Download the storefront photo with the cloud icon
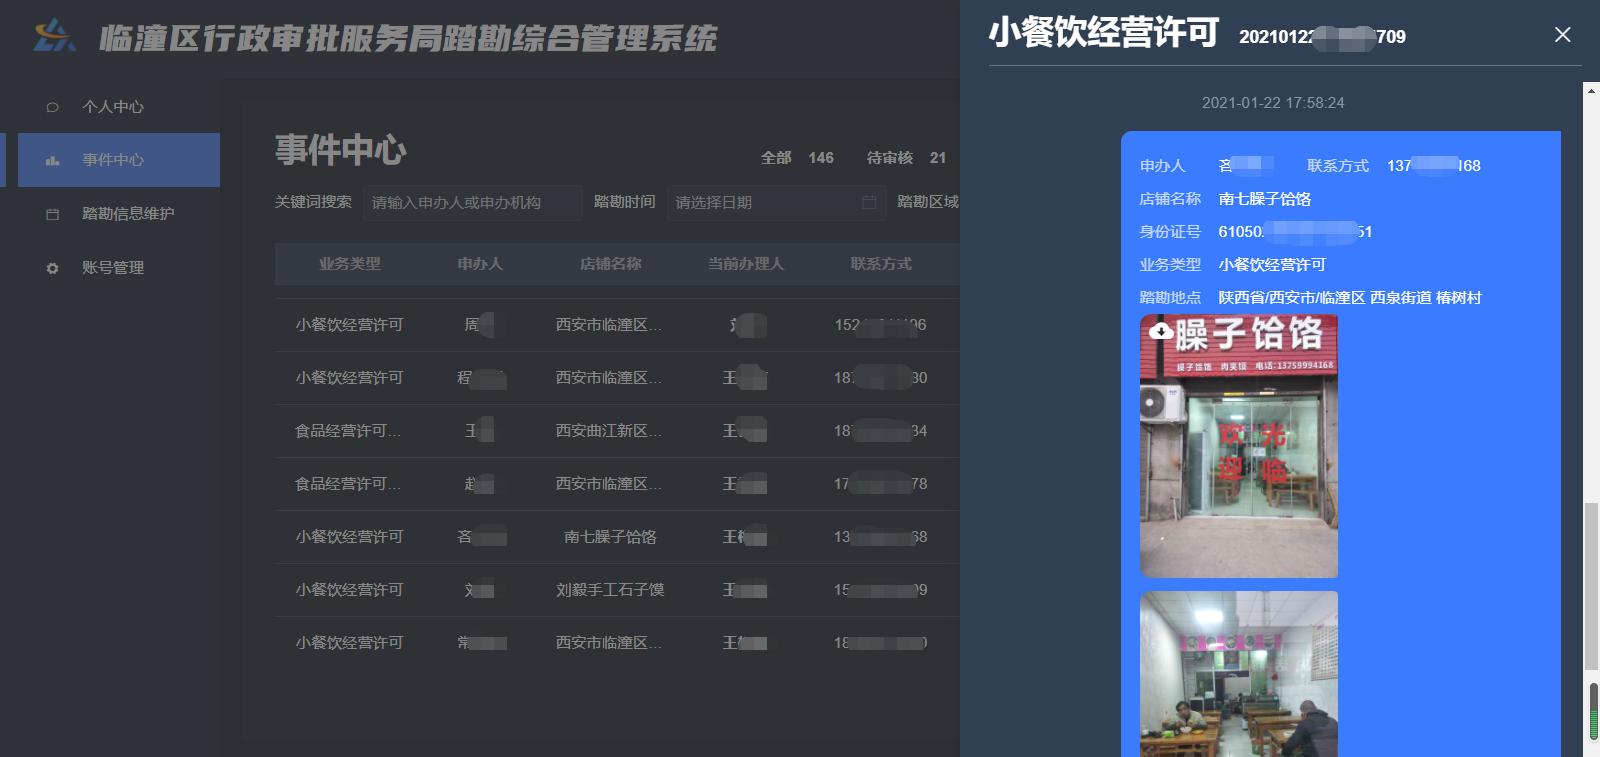1600x757 pixels. (1160, 331)
